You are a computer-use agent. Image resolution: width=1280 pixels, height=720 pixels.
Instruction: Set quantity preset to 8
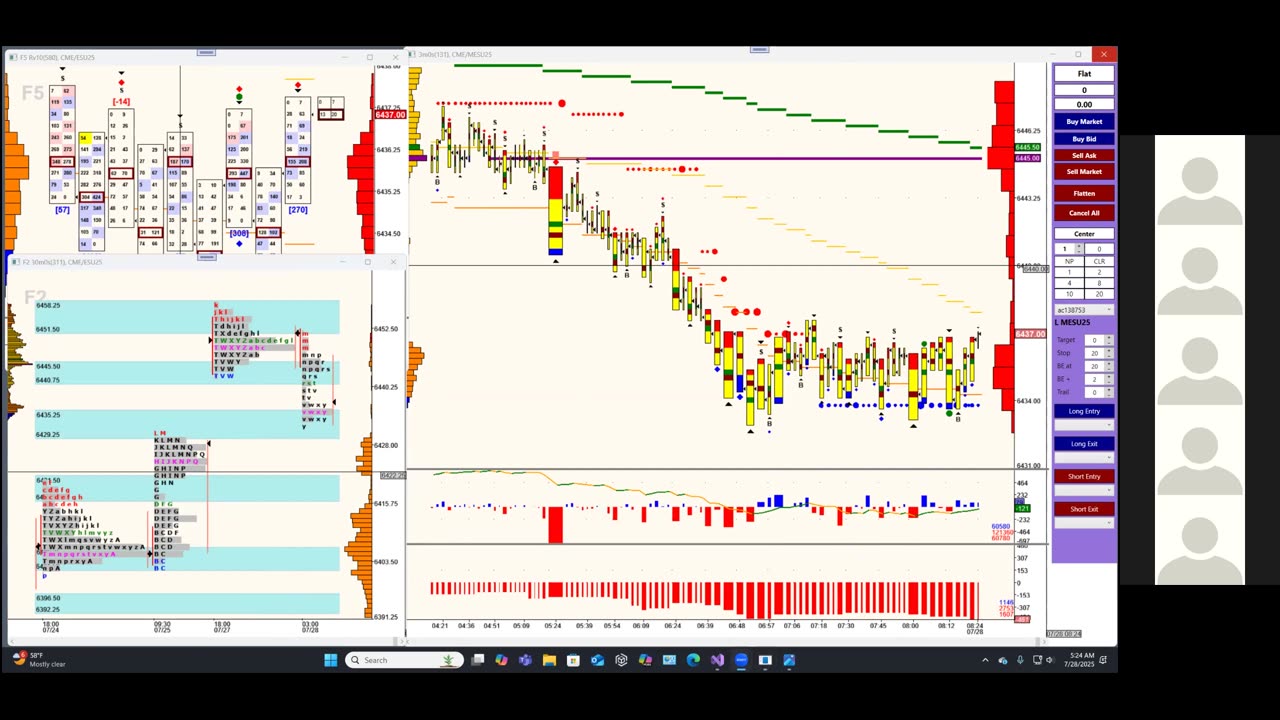click(x=1099, y=283)
